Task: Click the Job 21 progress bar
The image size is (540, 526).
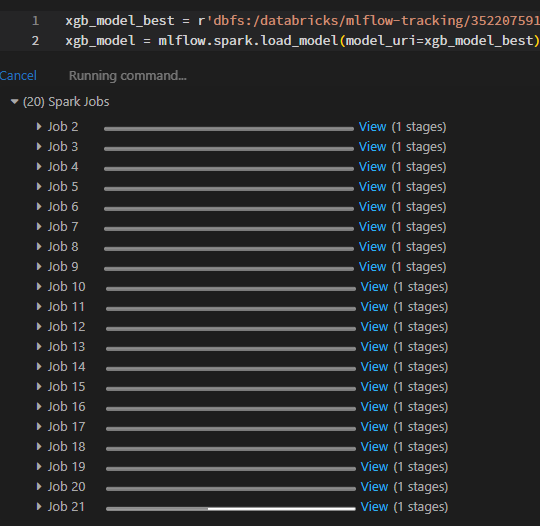Action: pyautogui.click(x=231, y=508)
